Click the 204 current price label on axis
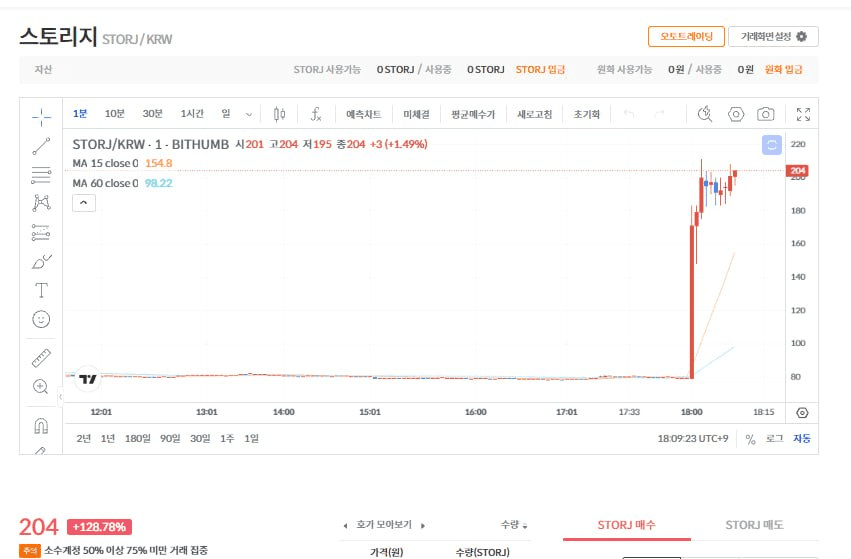 tap(797, 170)
